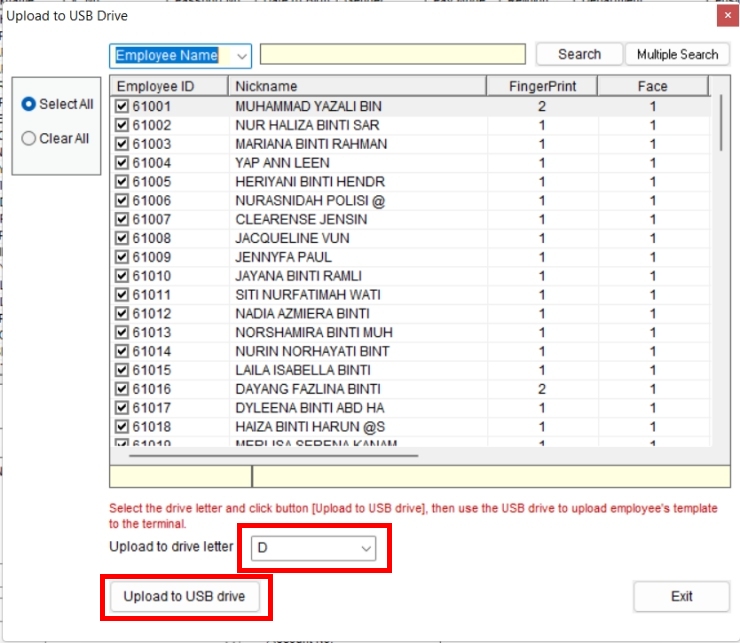The width and height of the screenshot is (740, 643).
Task: Click the Upload to USB drive button
Action: point(184,597)
